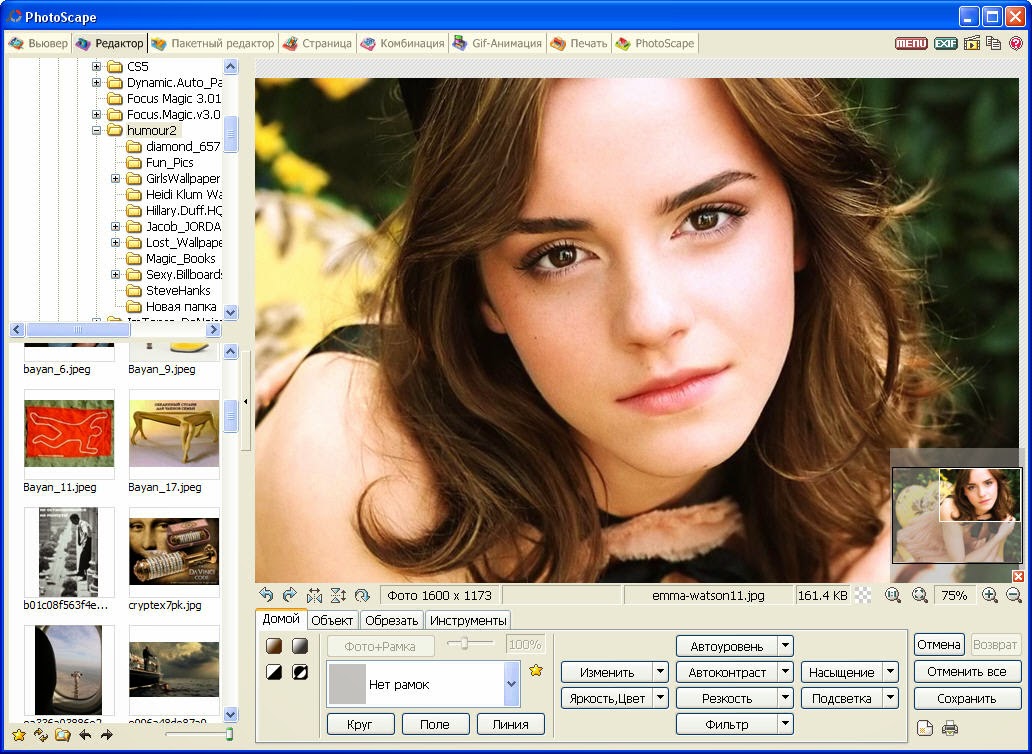The width and height of the screenshot is (1032, 754).
Task: Open the frame selector 'Нет рамок' dropdown
Action: [x=512, y=684]
